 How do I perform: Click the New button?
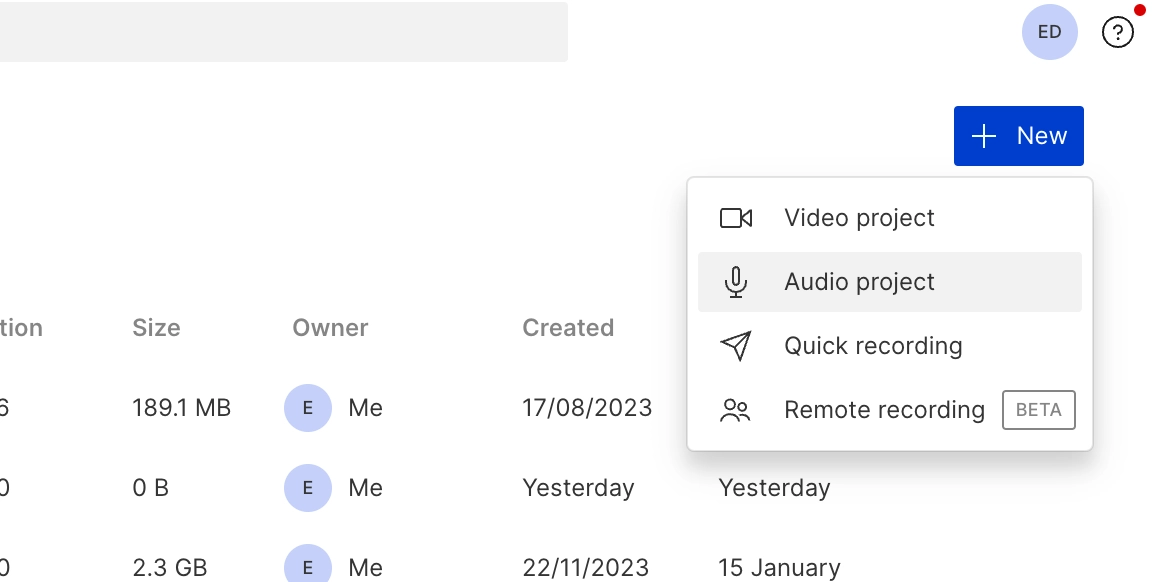click(1019, 136)
